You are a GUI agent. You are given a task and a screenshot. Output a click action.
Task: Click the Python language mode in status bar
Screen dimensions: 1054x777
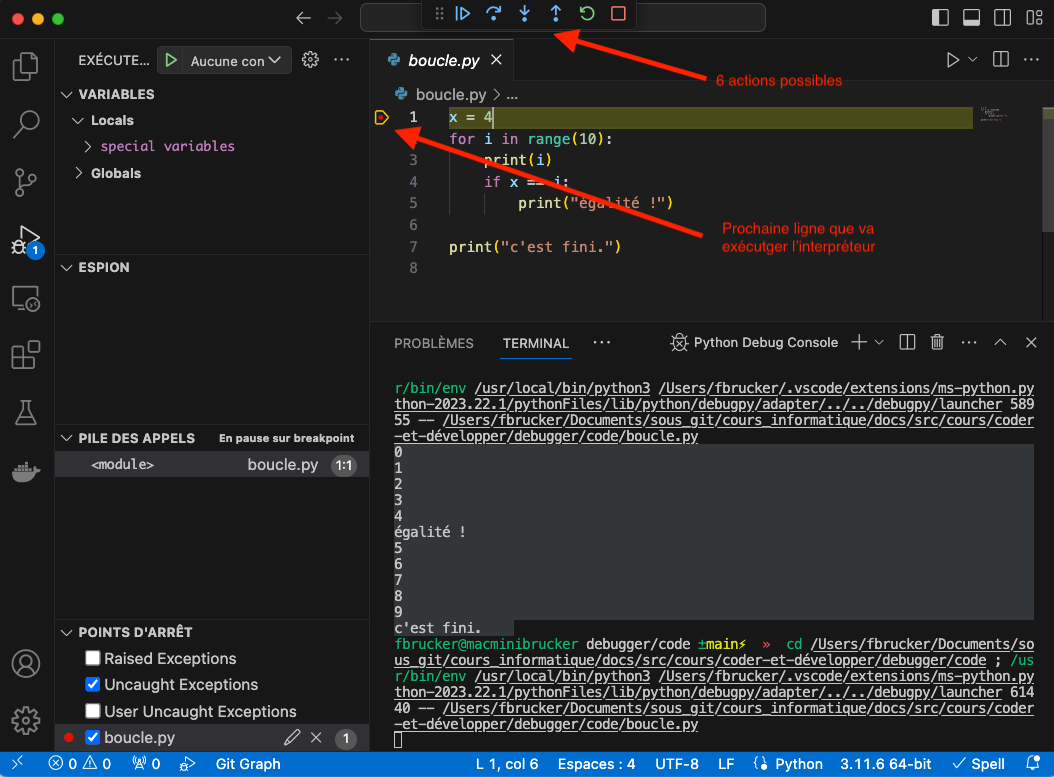pos(798,764)
